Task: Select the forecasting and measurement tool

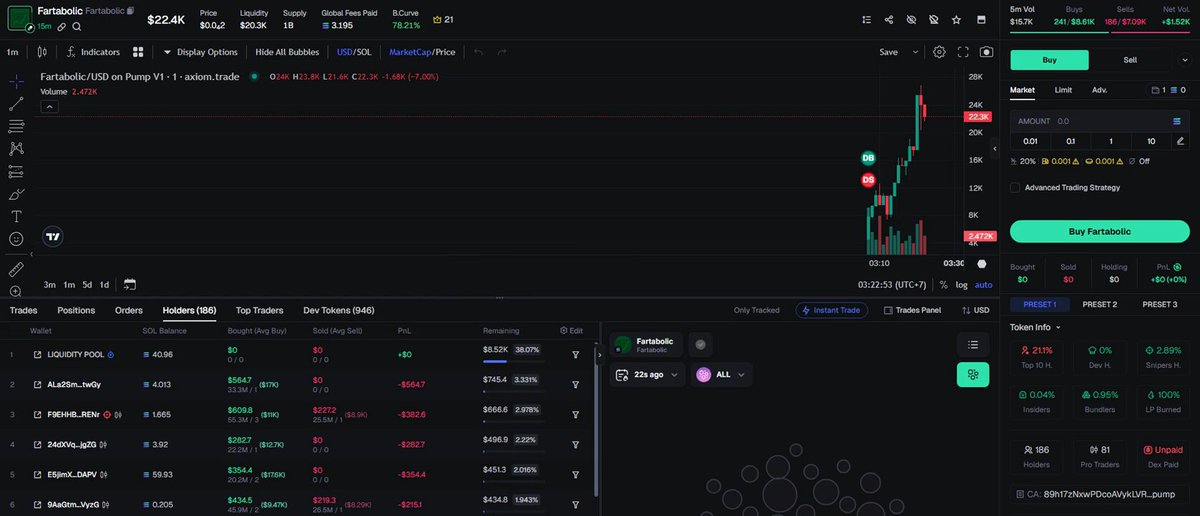Action: [16, 171]
